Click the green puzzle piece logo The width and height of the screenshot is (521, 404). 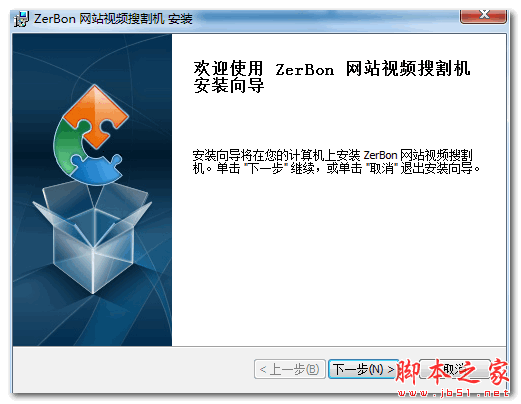click(70, 145)
